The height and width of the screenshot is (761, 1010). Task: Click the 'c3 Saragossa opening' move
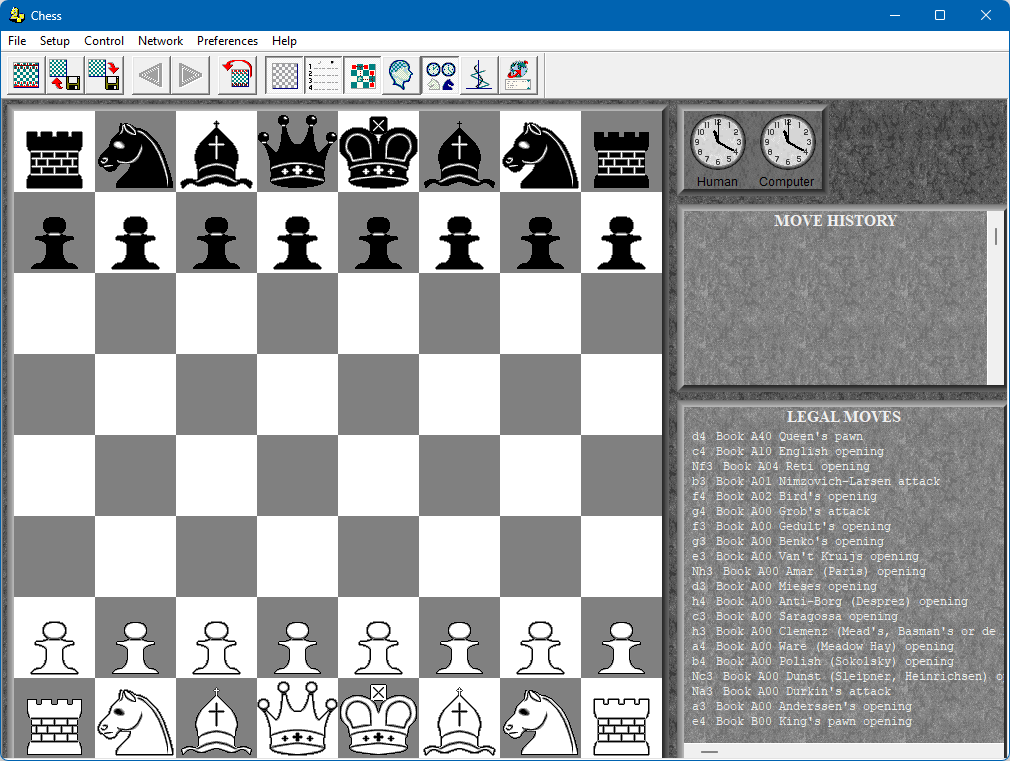(795, 616)
